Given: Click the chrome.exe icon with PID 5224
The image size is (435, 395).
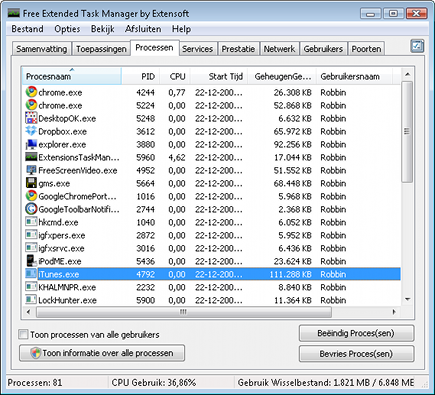Looking at the screenshot, I should point(31,105).
